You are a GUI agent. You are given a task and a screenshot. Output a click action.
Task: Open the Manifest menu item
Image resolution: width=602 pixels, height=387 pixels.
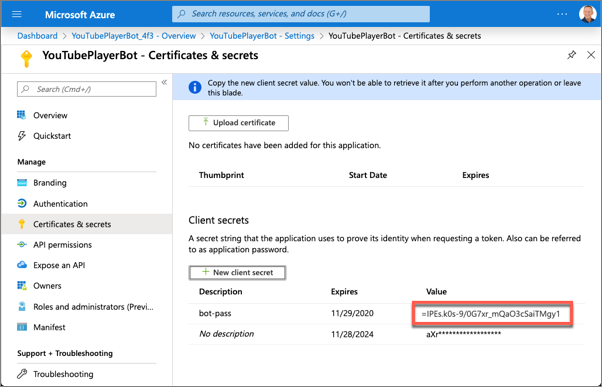click(x=49, y=327)
